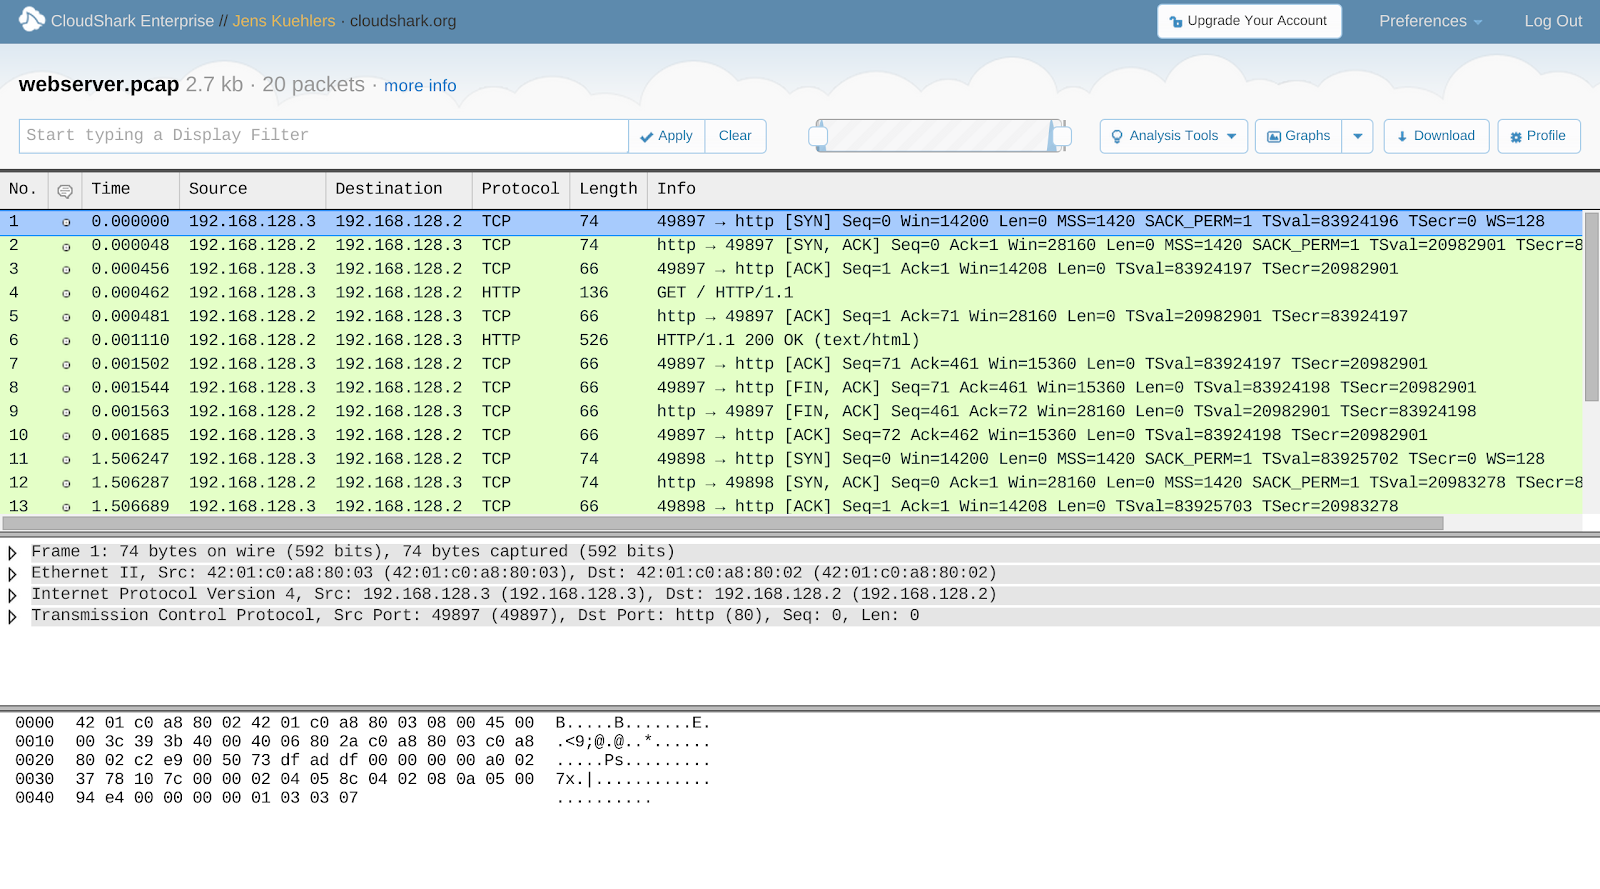This screenshot has width=1600, height=889.
Task: Click the comment column header icon
Action: tap(65, 190)
